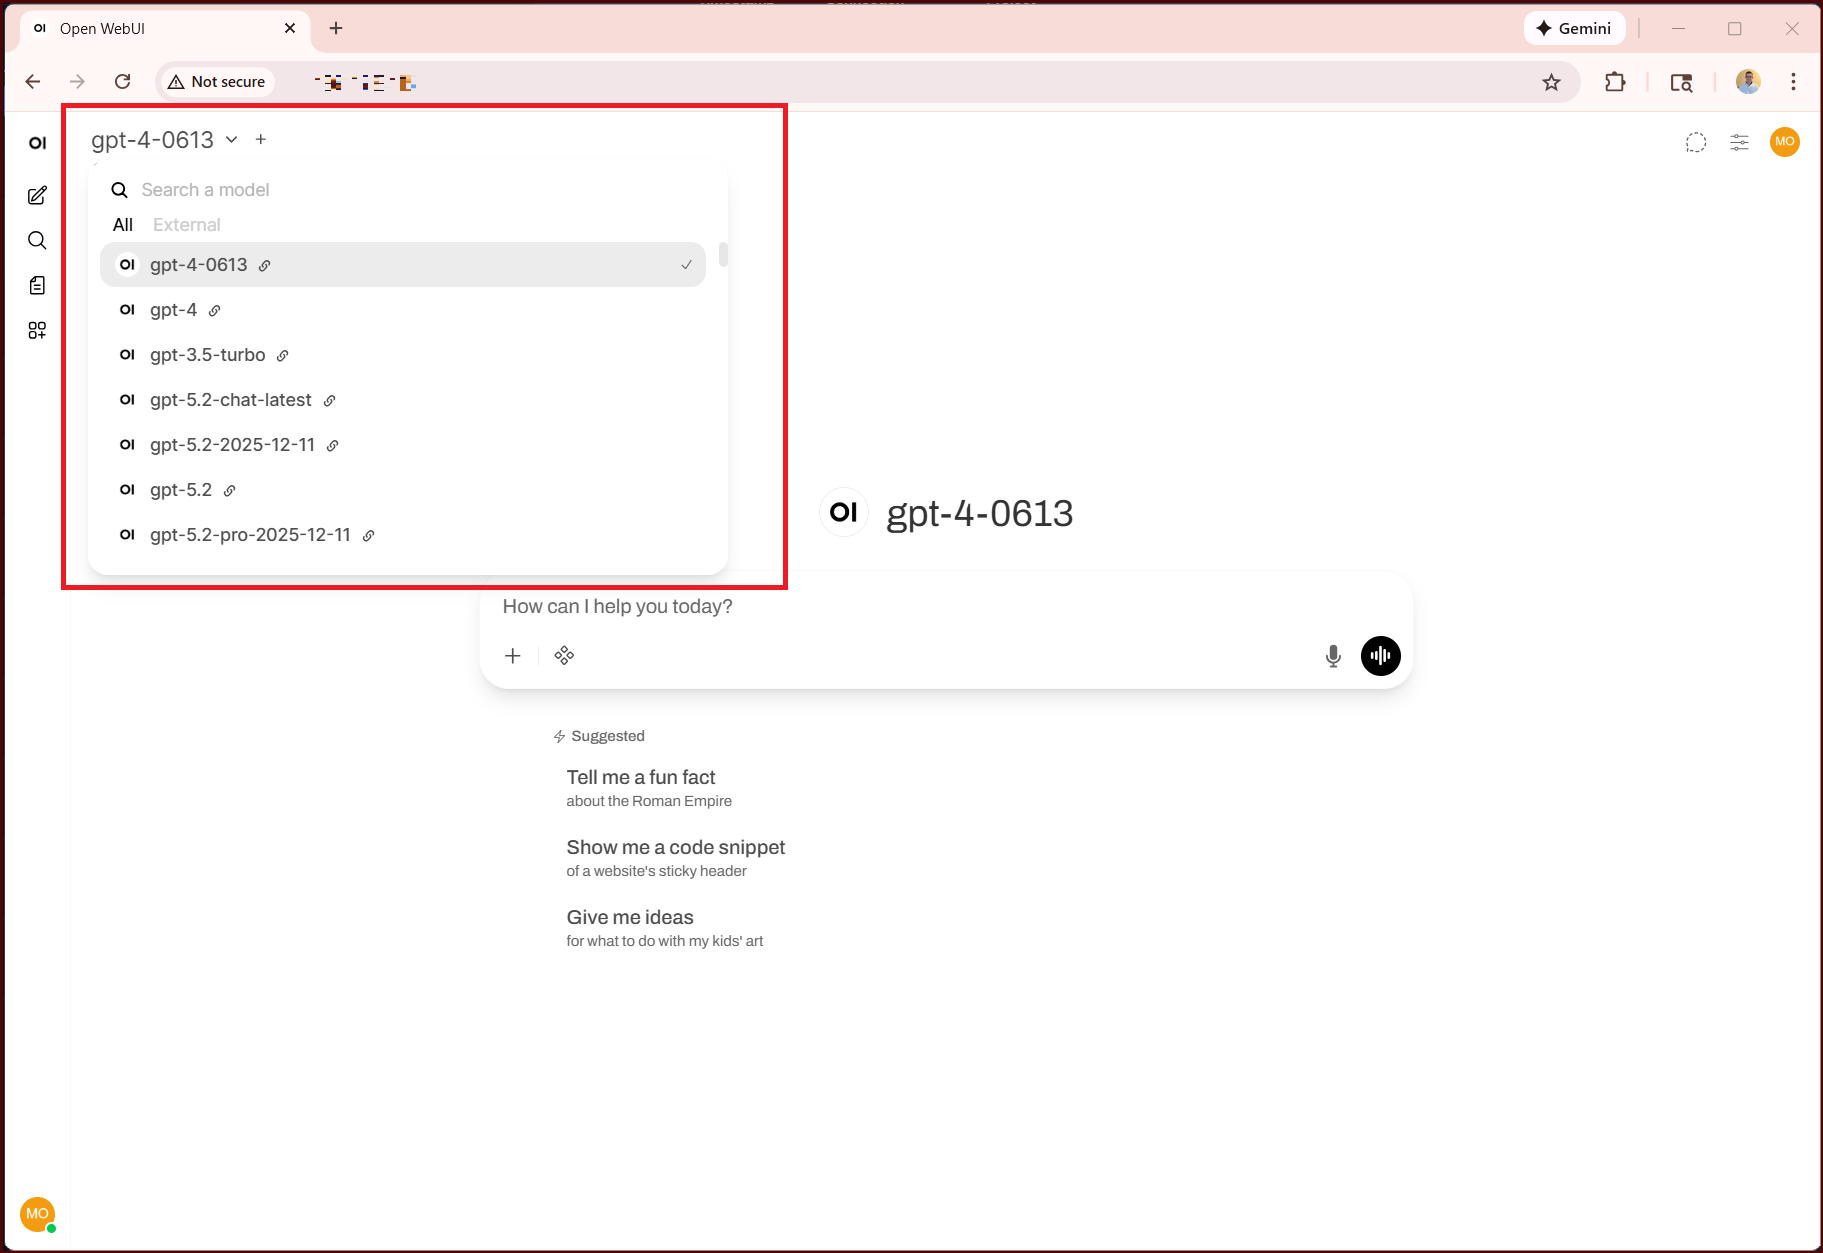Select the gpt-3.5-turbo model option
The height and width of the screenshot is (1253, 1823).
coord(208,355)
